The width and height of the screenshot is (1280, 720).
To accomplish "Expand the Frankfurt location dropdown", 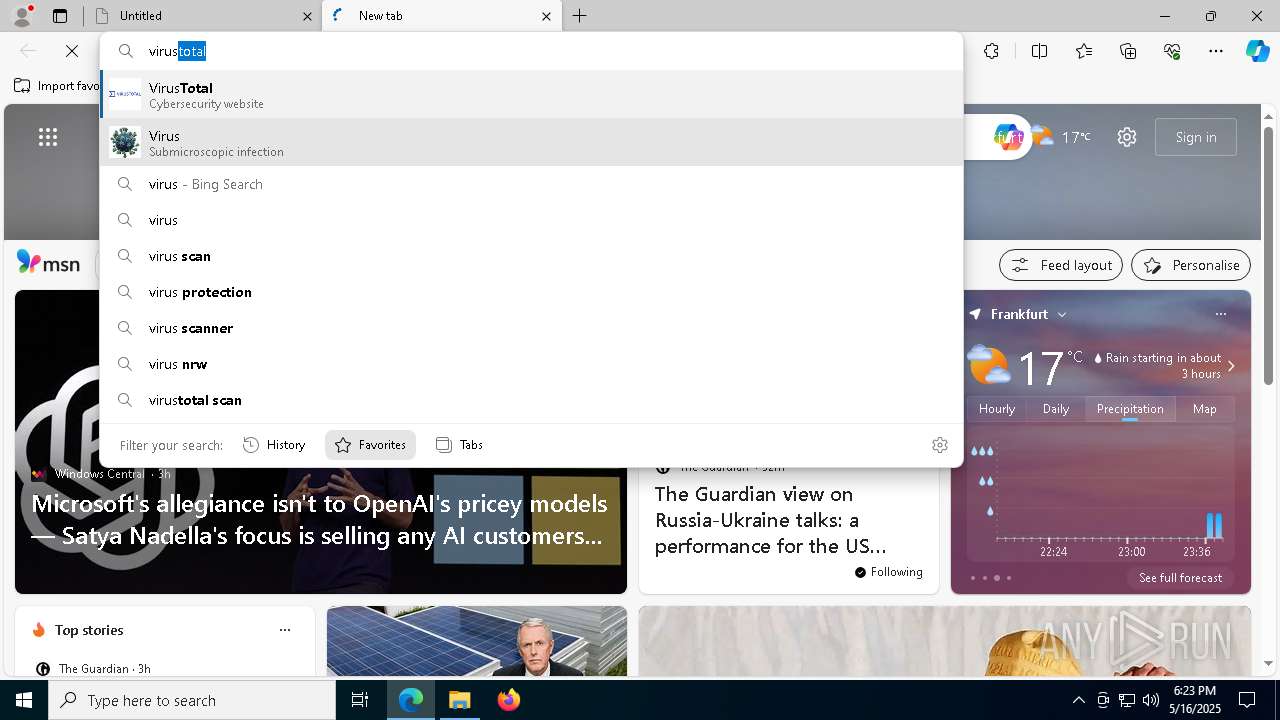I will (1062, 314).
